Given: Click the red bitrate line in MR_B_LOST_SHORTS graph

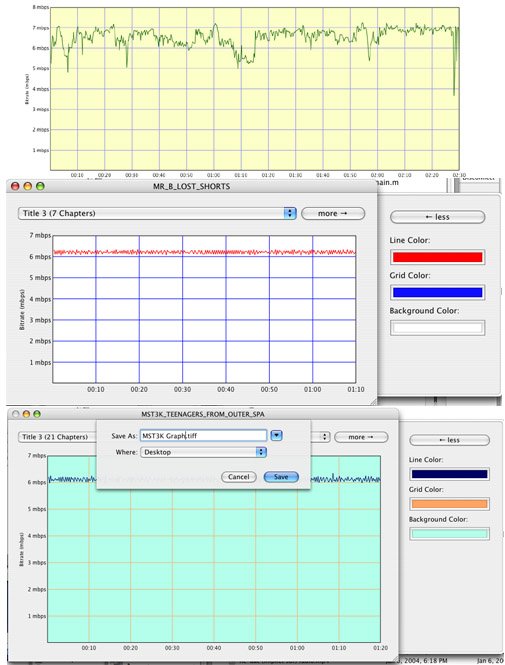Looking at the screenshot, I should point(204,252).
